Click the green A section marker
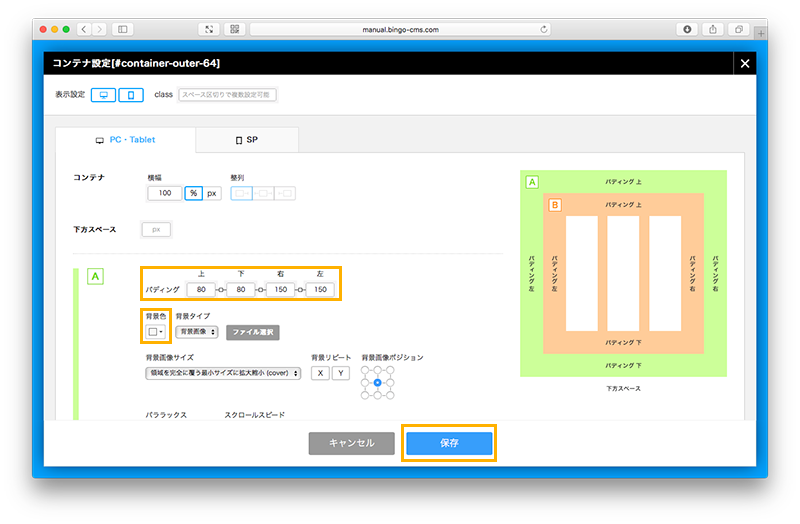The image size is (800, 524). tap(95, 277)
